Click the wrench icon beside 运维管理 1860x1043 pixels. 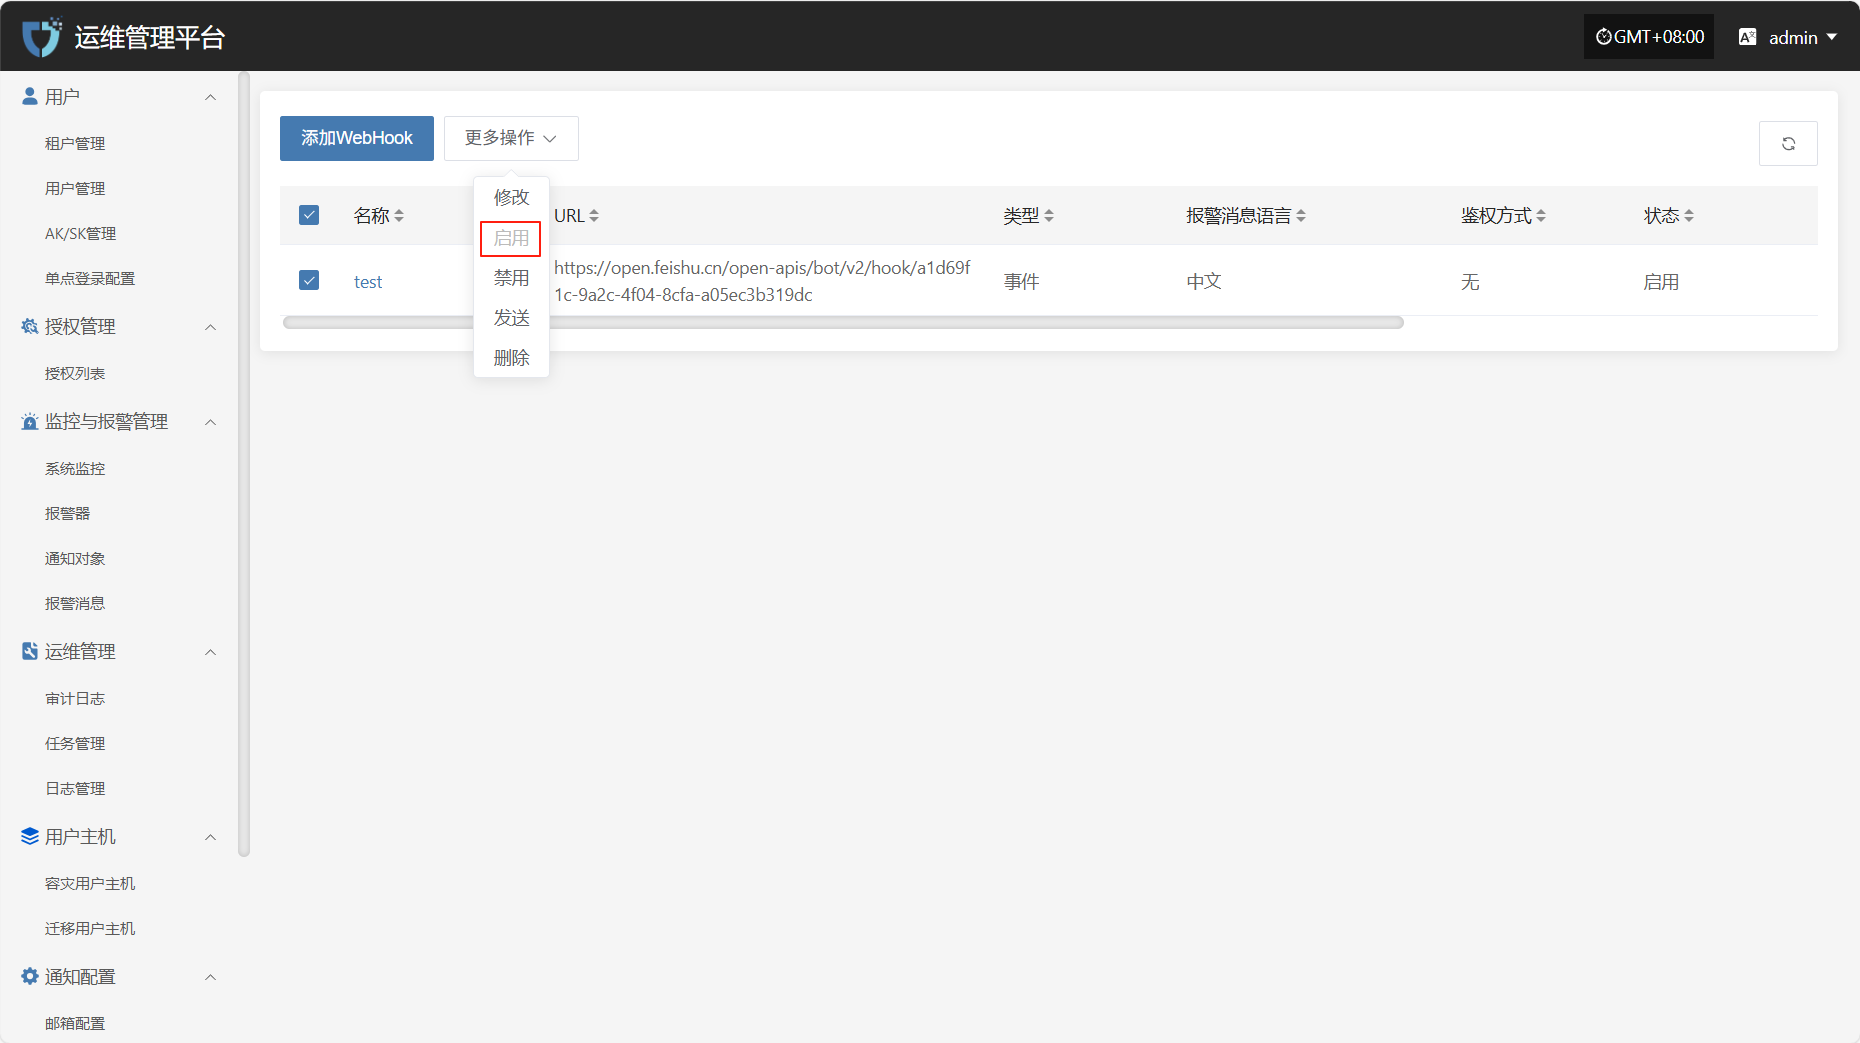(30, 651)
